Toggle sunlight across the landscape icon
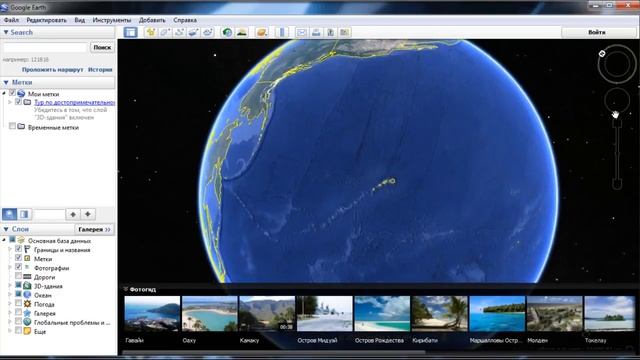The image size is (640, 360). click(x=242, y=32)
